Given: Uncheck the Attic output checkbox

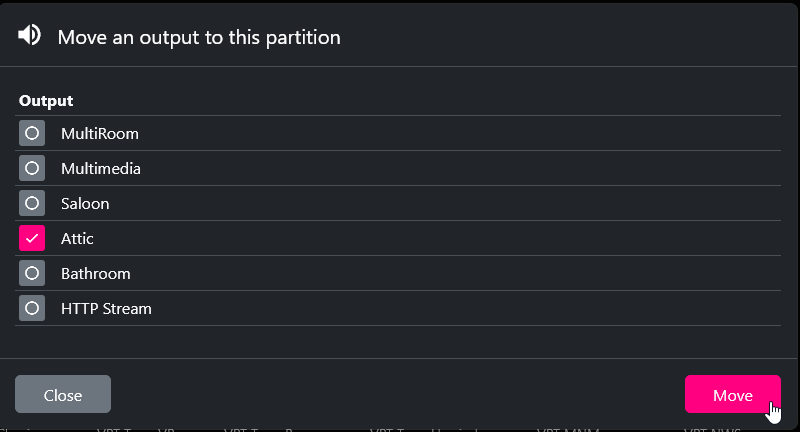Looking at the screenshot, I should point(32,238).
